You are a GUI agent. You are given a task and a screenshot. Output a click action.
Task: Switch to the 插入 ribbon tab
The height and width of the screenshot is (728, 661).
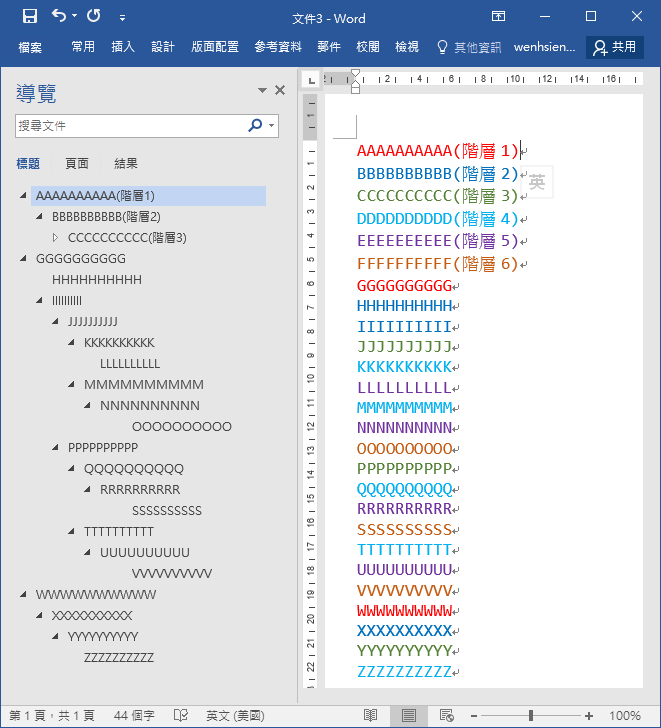point(123,47)
